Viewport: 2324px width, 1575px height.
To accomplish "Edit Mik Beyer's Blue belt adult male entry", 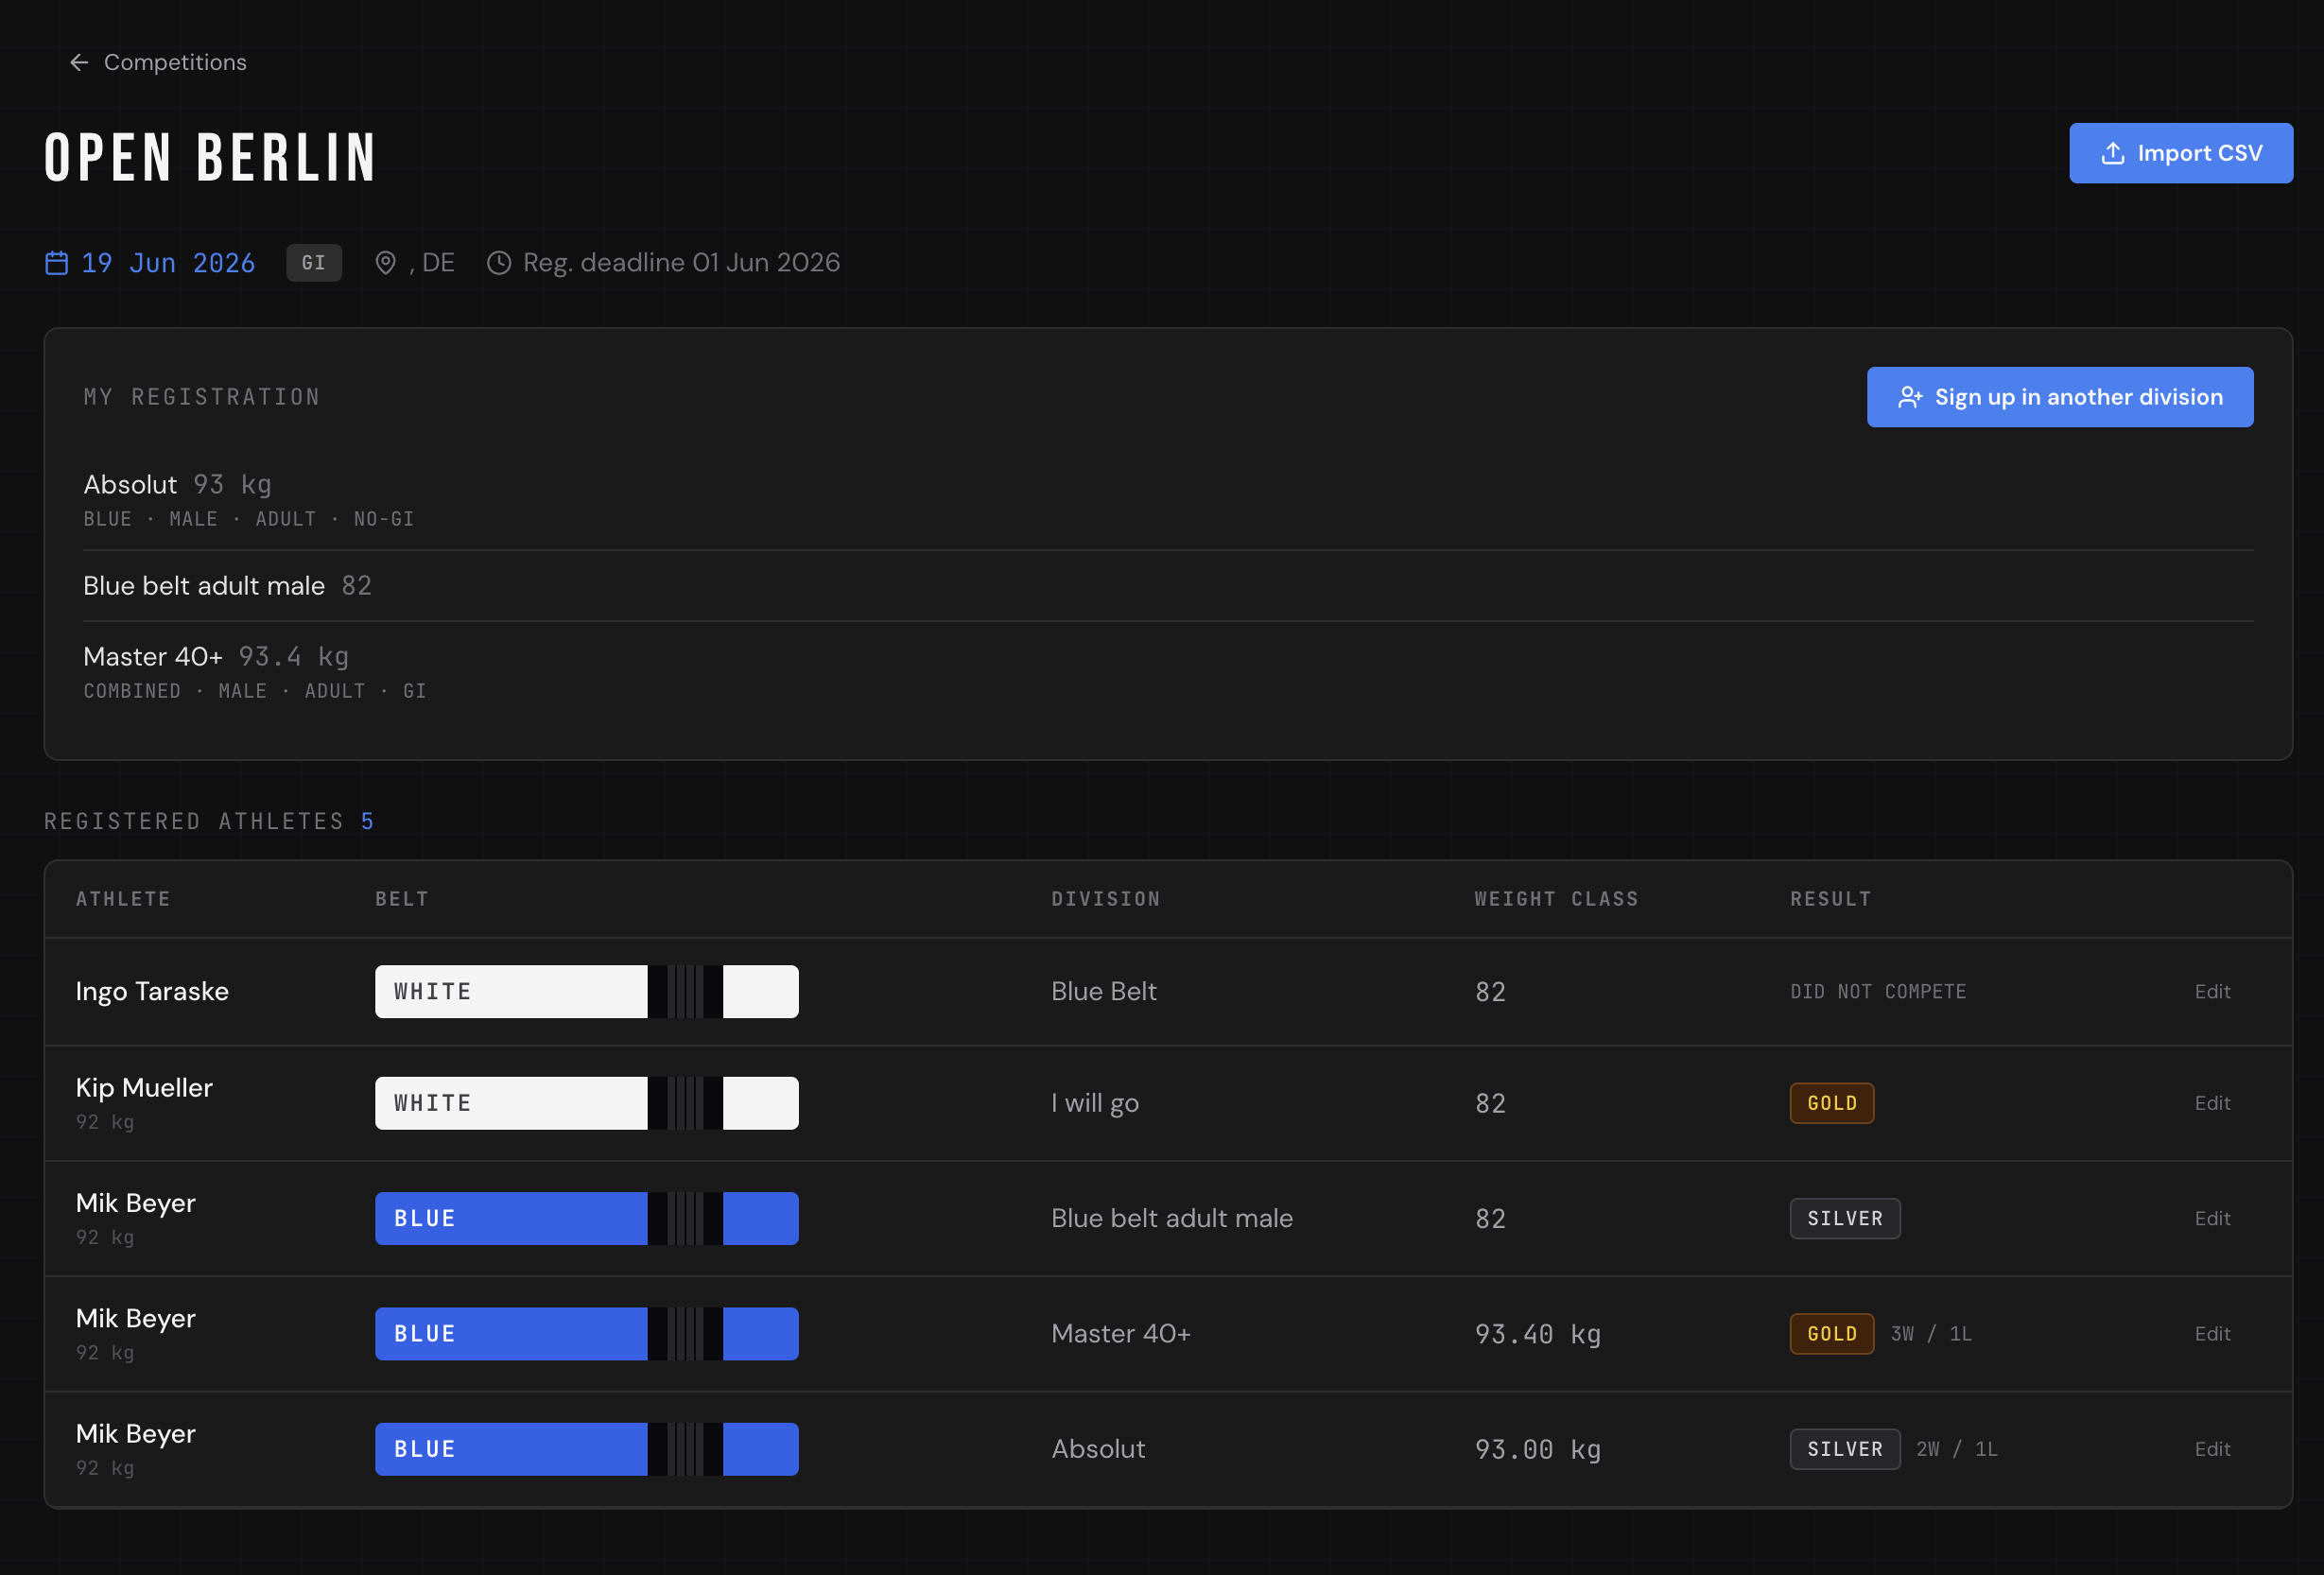I will pyautogui.click(x=2212, y=1218).
